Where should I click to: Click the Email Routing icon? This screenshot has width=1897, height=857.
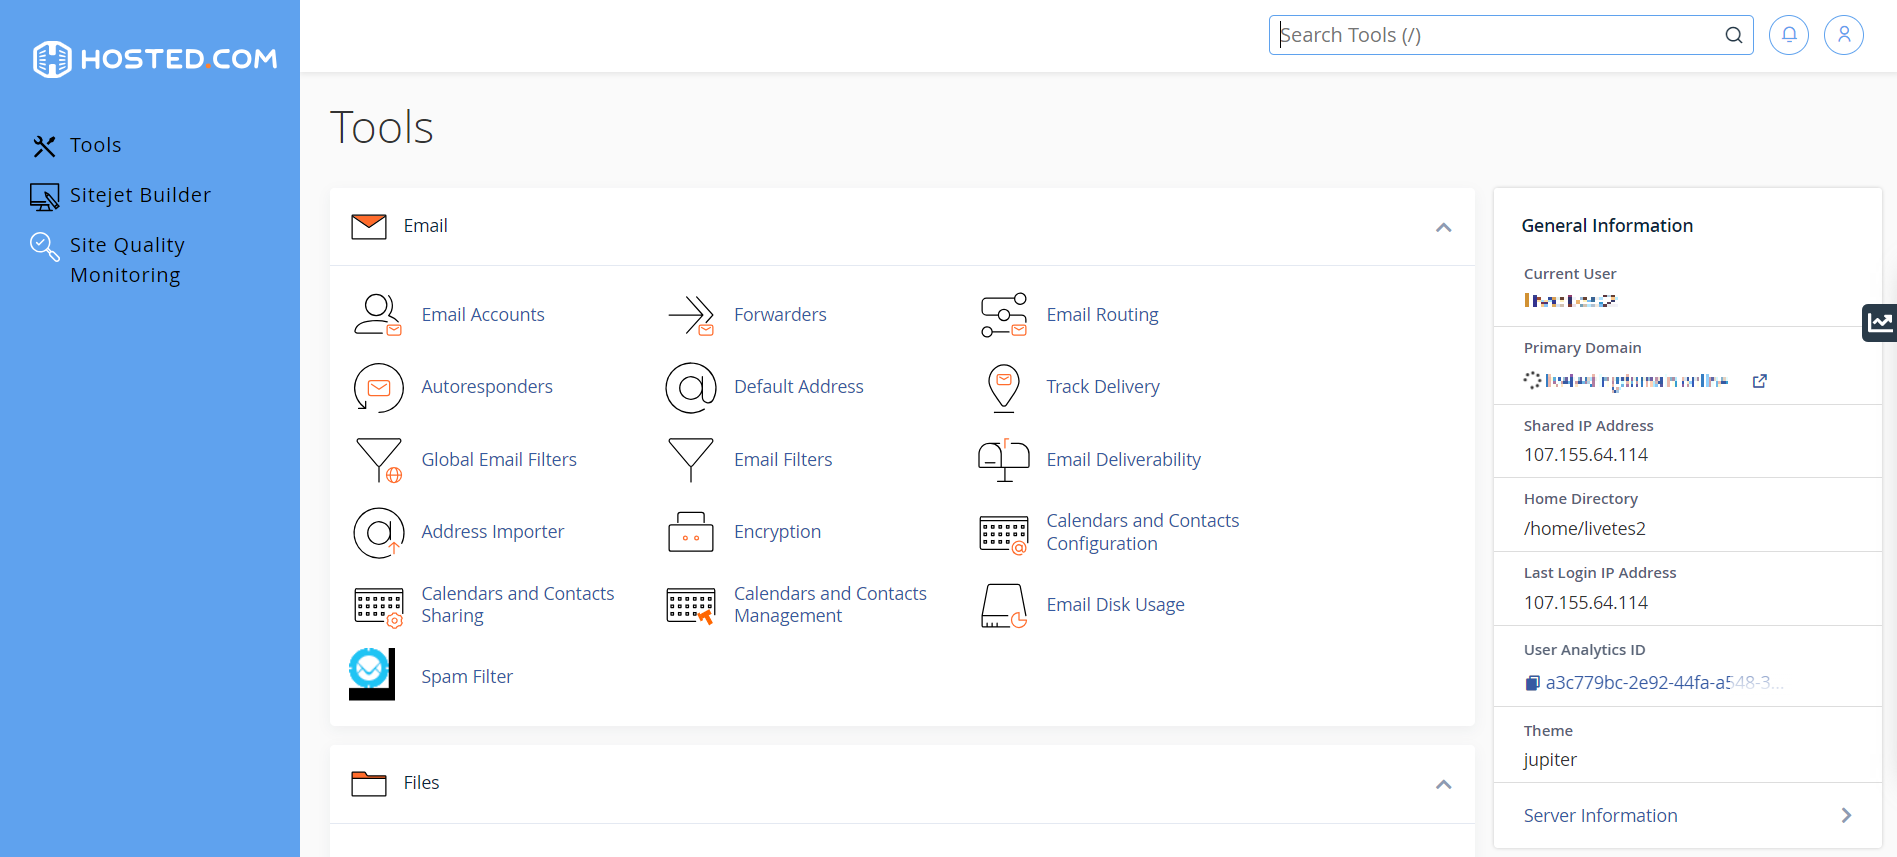tap(1004, 315)
